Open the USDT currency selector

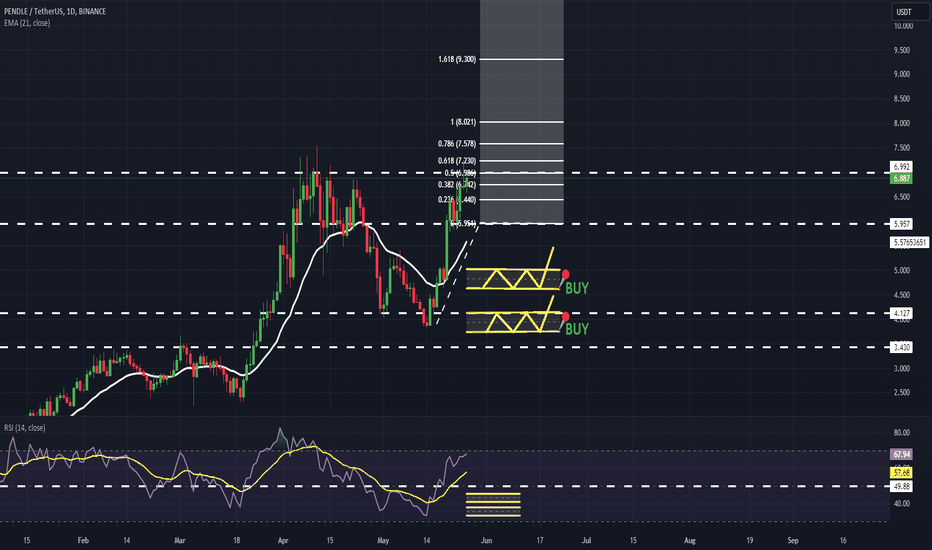(x=910, y=12)
